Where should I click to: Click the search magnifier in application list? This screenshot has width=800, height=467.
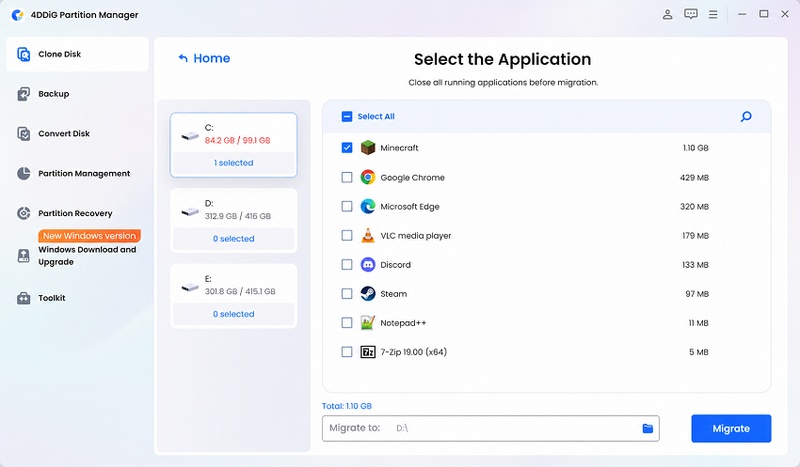746,117
